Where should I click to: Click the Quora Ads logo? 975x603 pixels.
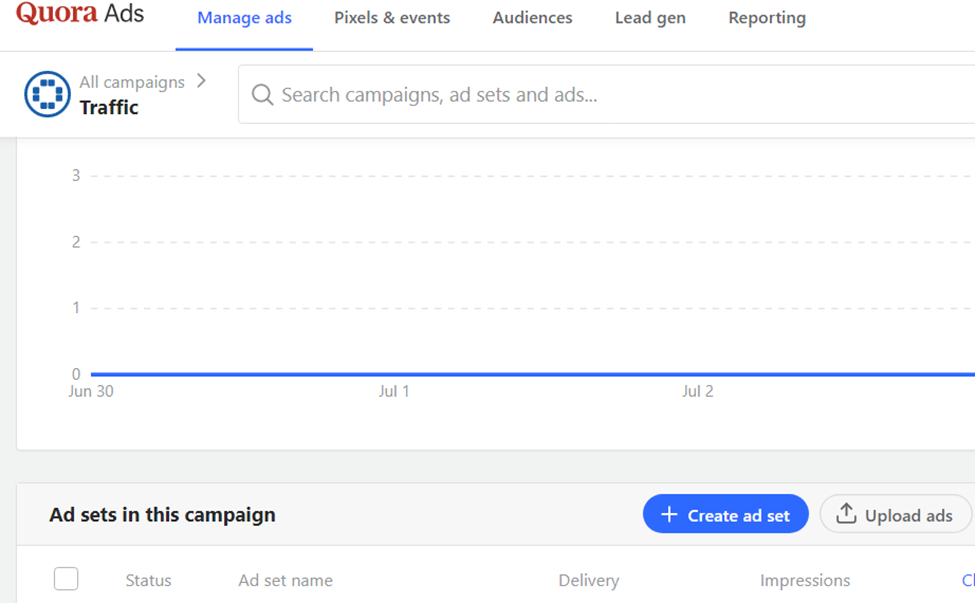[x=80, y=14]
